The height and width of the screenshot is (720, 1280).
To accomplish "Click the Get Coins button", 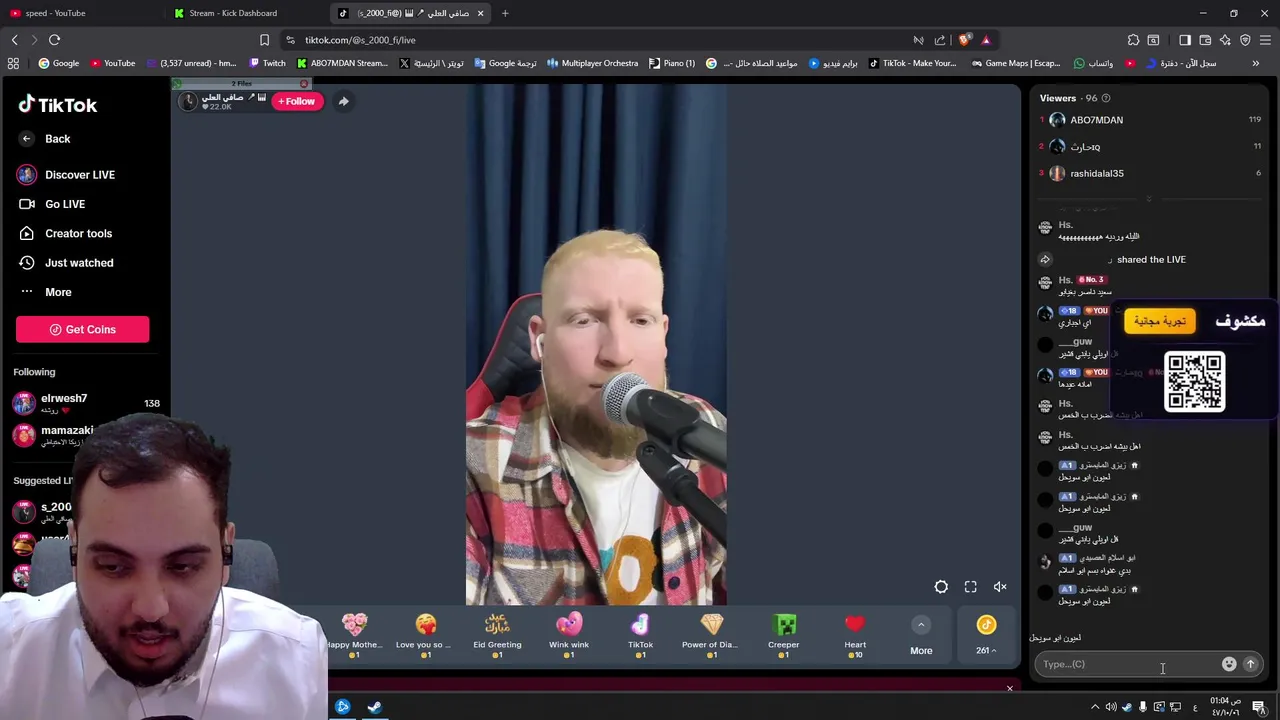I will 82,329.
